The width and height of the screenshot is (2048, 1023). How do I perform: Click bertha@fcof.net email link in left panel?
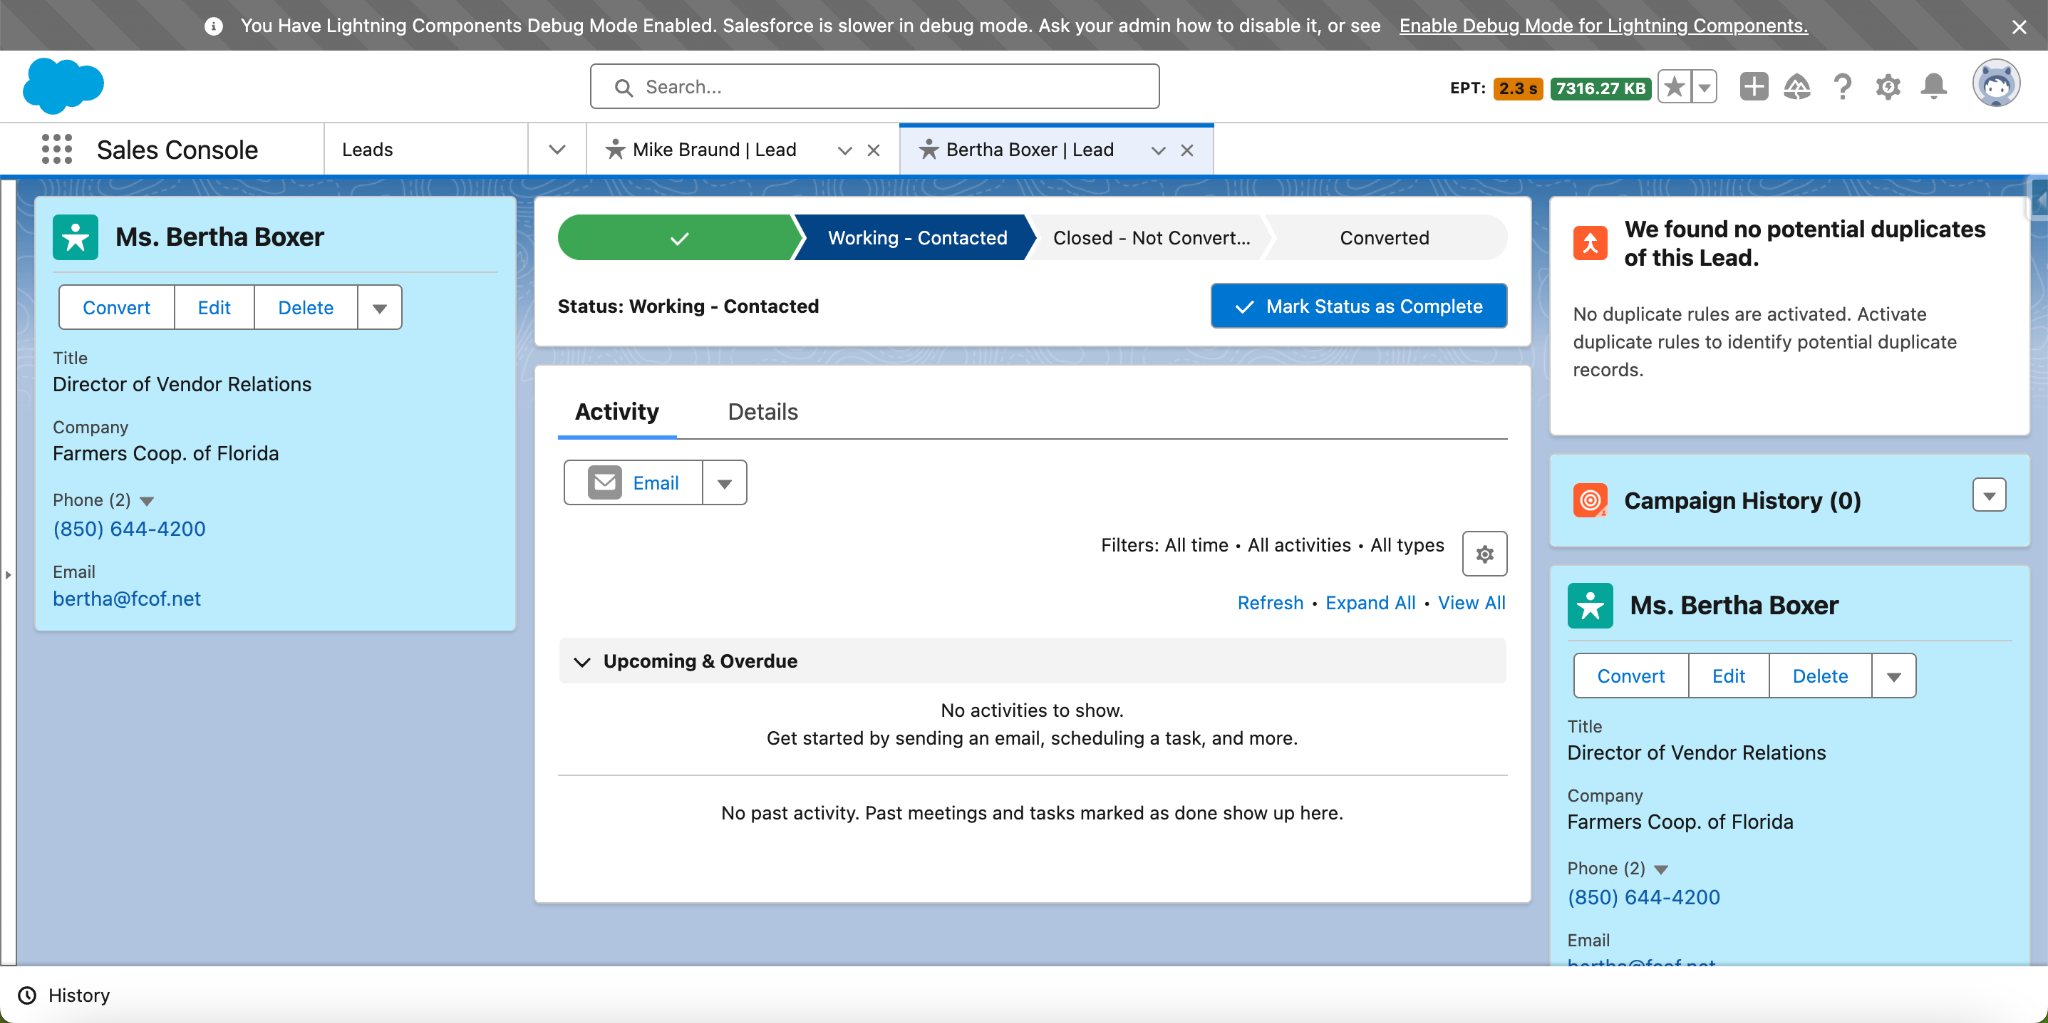coord(127,599)
